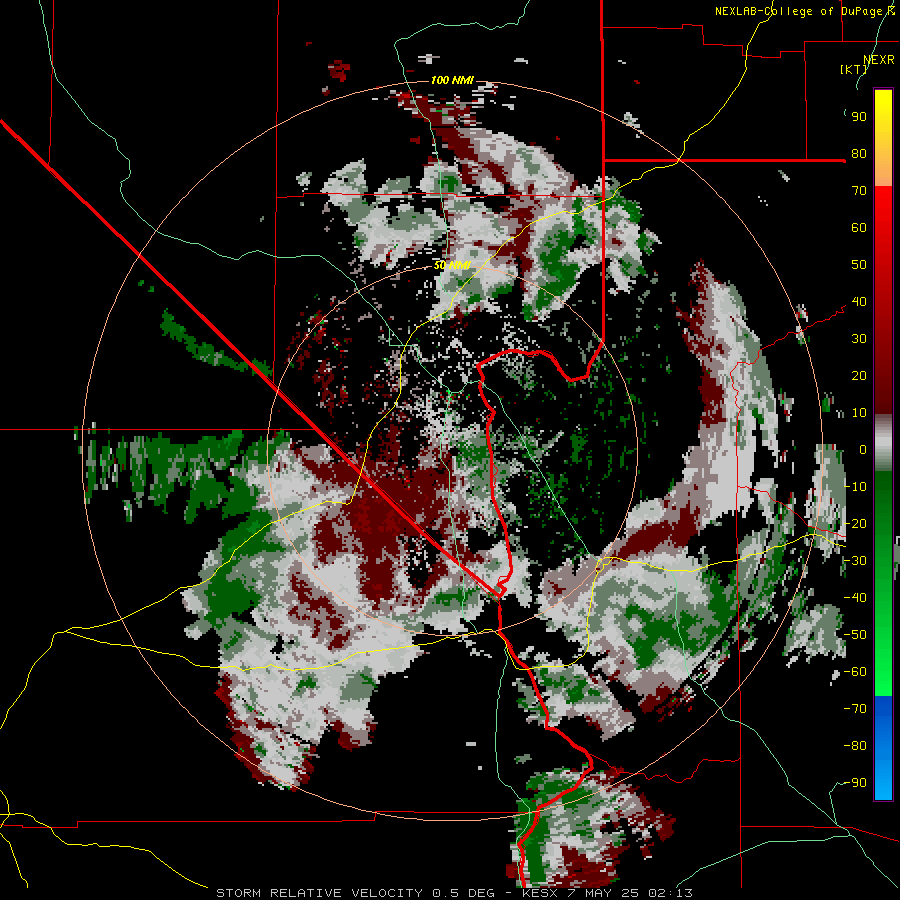Select the 70 value on velocity scale
The image size is (900, 900).
point(859,191)
